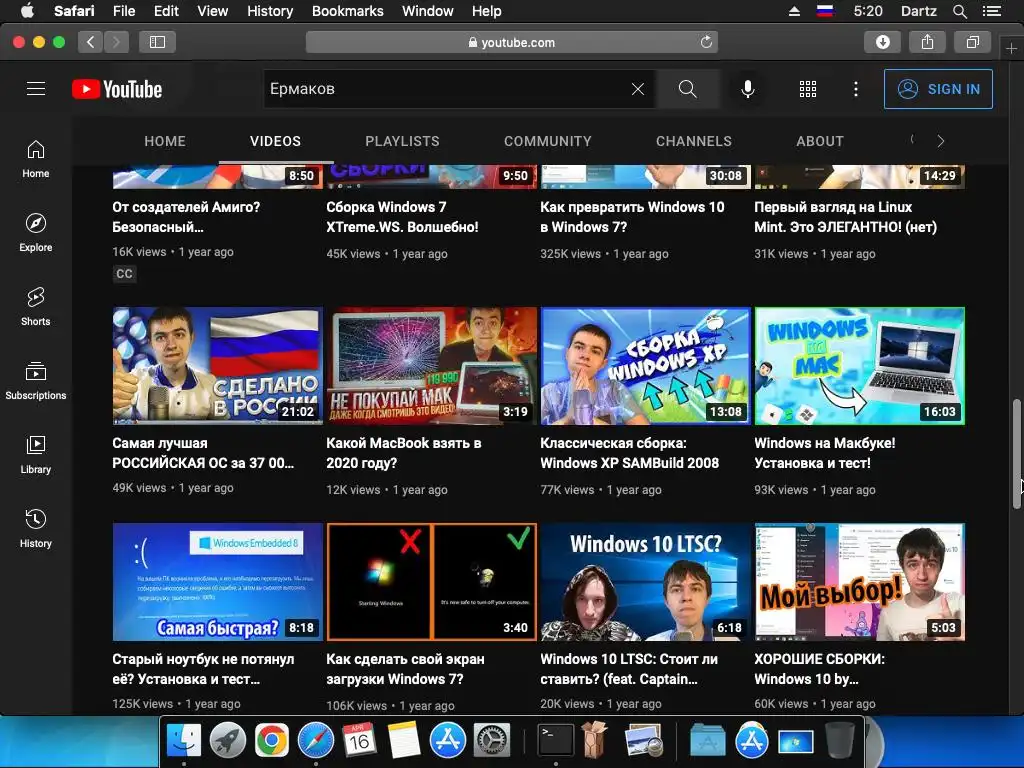Open Terminal from the Dock
The height and width of the screenshot is (768, 1024).
(x=556, y=741)
